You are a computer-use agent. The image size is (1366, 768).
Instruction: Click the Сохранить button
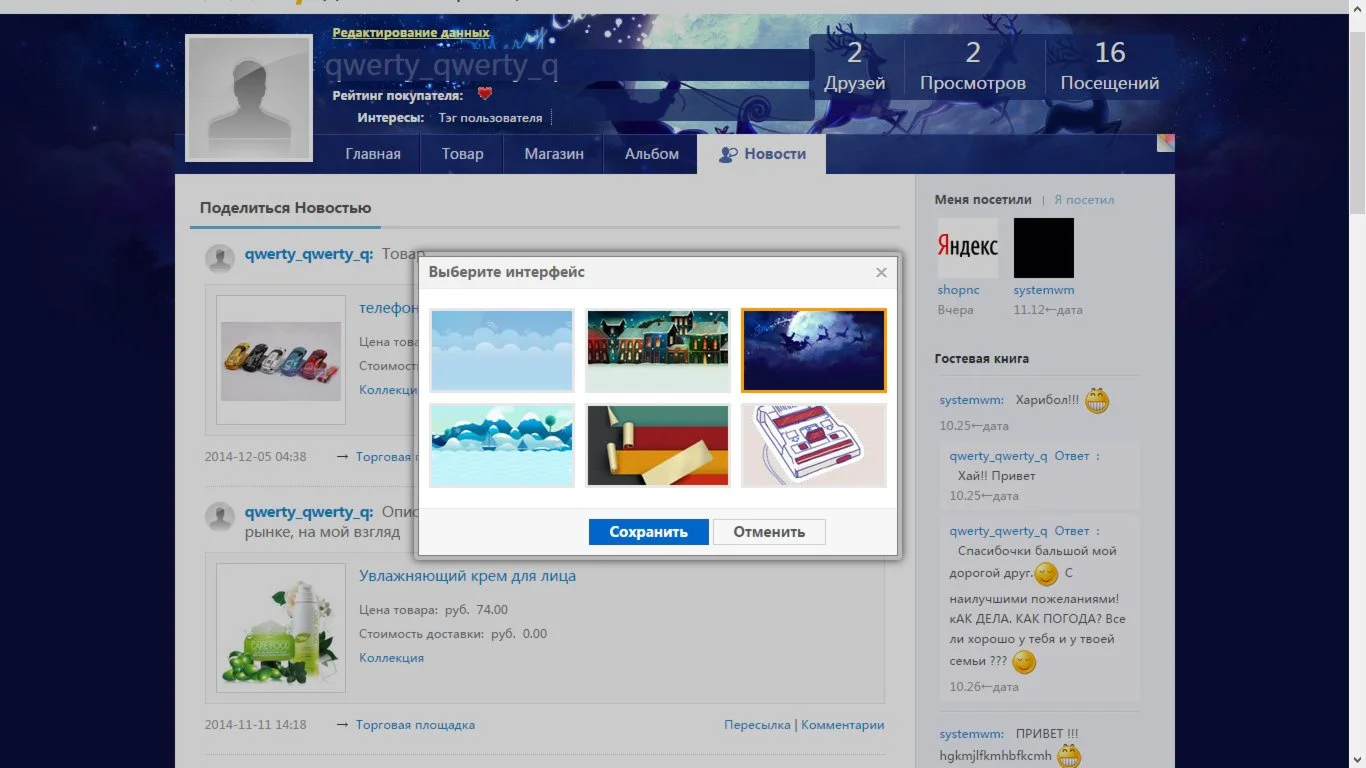649,532
